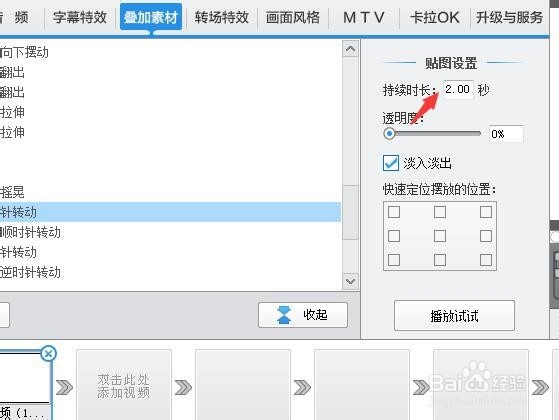
Task: Switch to the 叠加素材 tab
Action: point(151,17)
